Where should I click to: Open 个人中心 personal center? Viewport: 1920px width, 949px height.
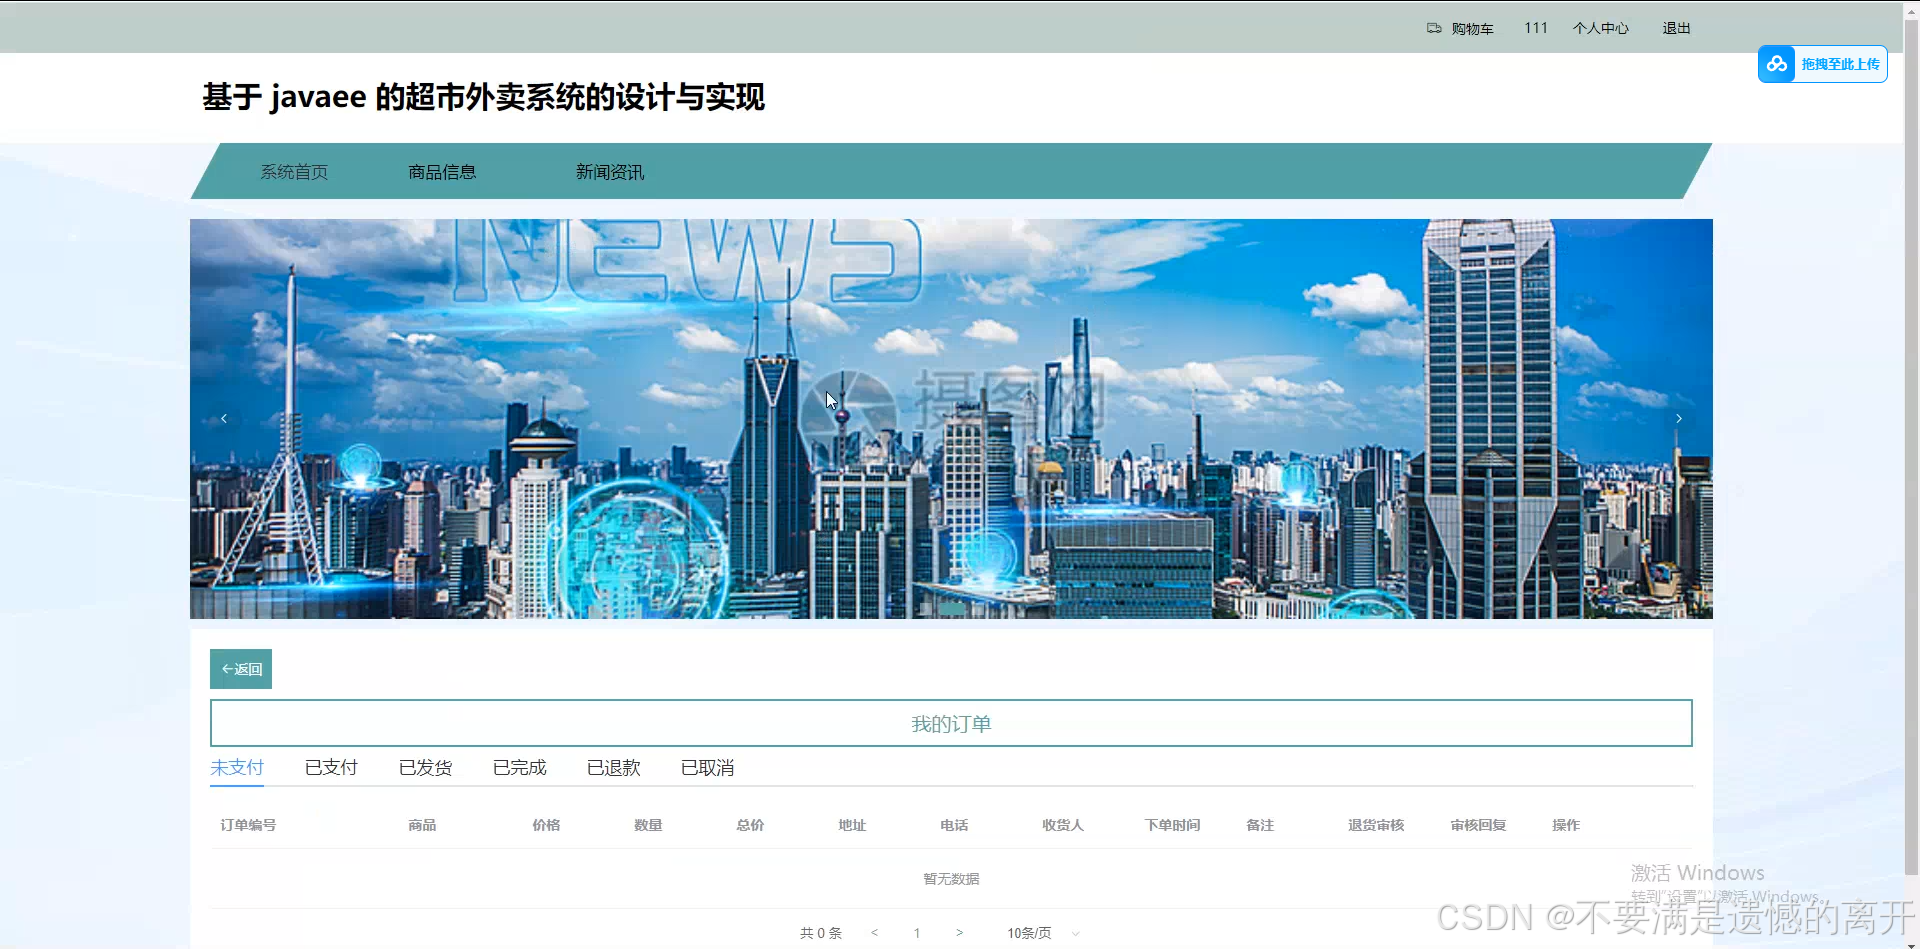[x=1600, y=28]
